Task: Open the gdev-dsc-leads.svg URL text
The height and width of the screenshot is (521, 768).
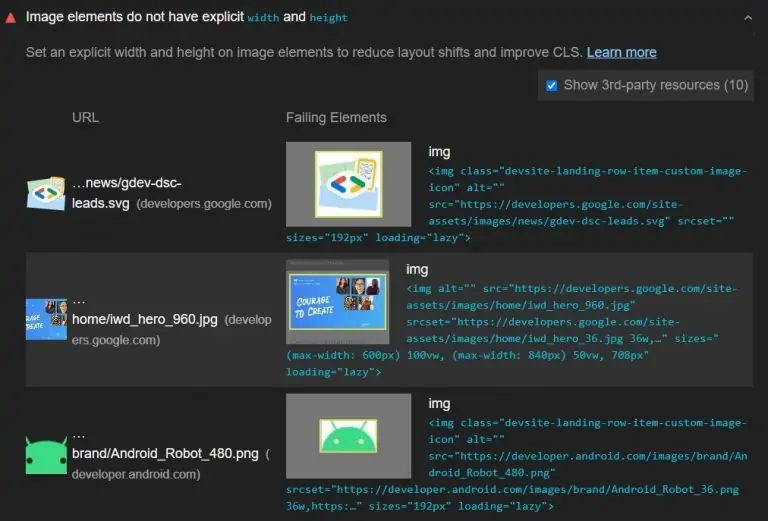Action: (126, 193)
